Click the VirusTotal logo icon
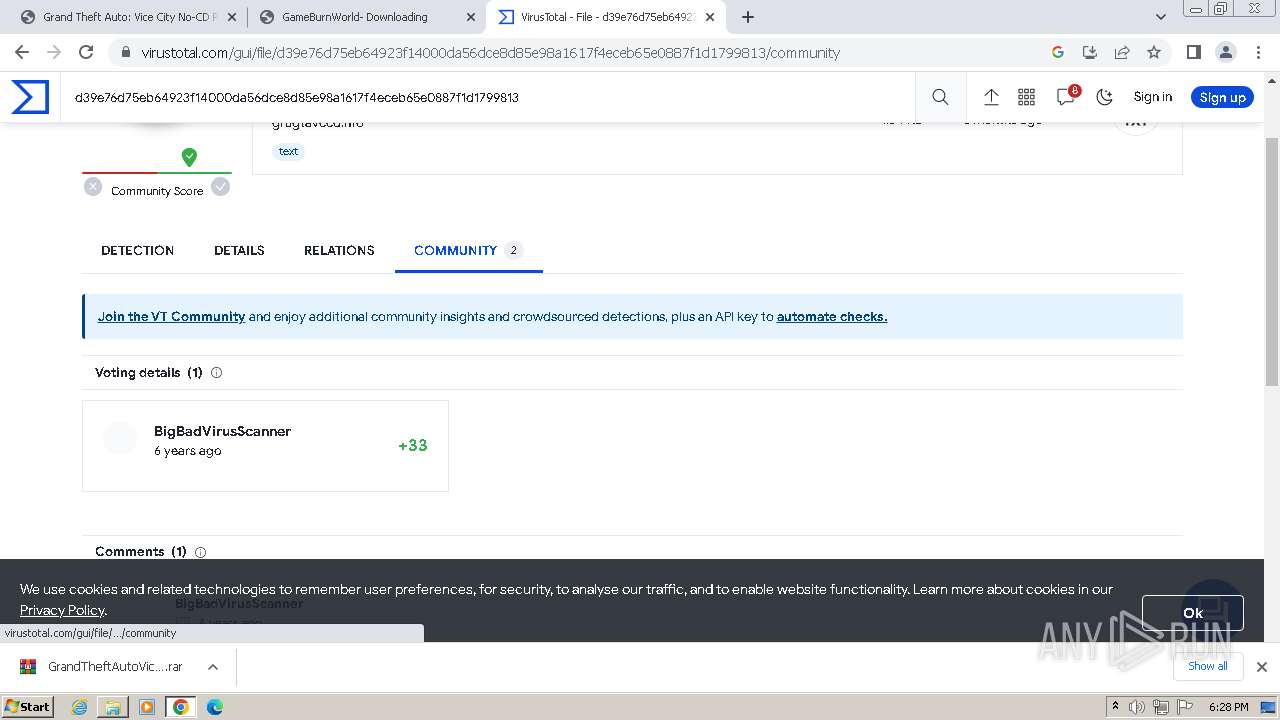 [x=30, y=97]
